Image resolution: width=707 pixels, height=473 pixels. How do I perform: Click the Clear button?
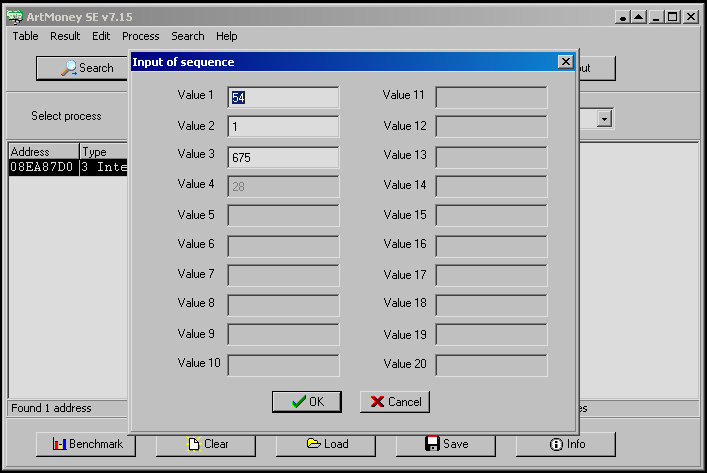click(206, 444)
